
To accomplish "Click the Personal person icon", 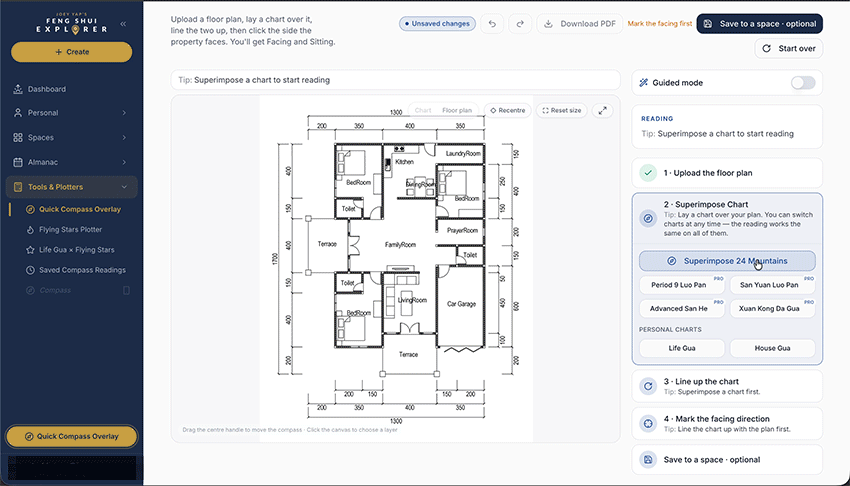I will pos(18,113).
